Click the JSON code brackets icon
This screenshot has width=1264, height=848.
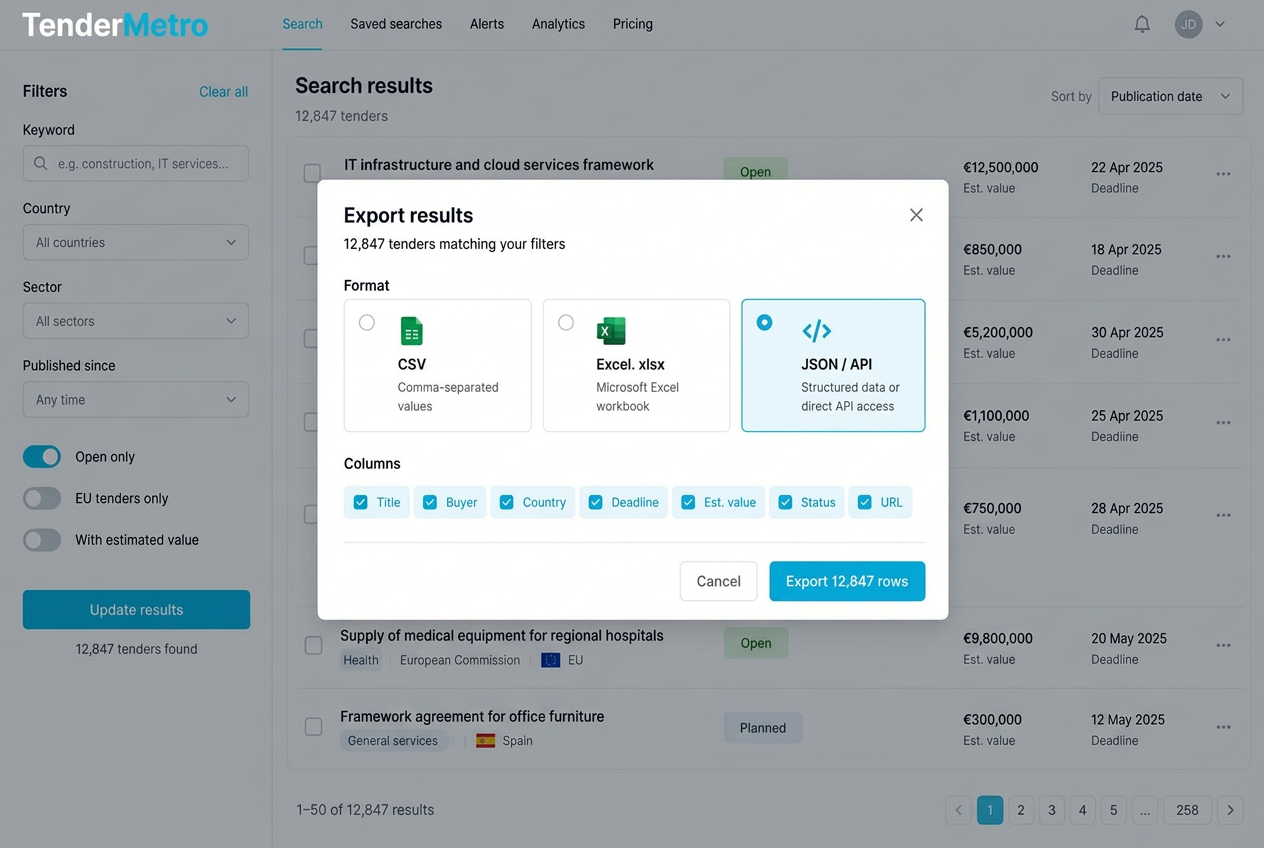coord(816,331)
